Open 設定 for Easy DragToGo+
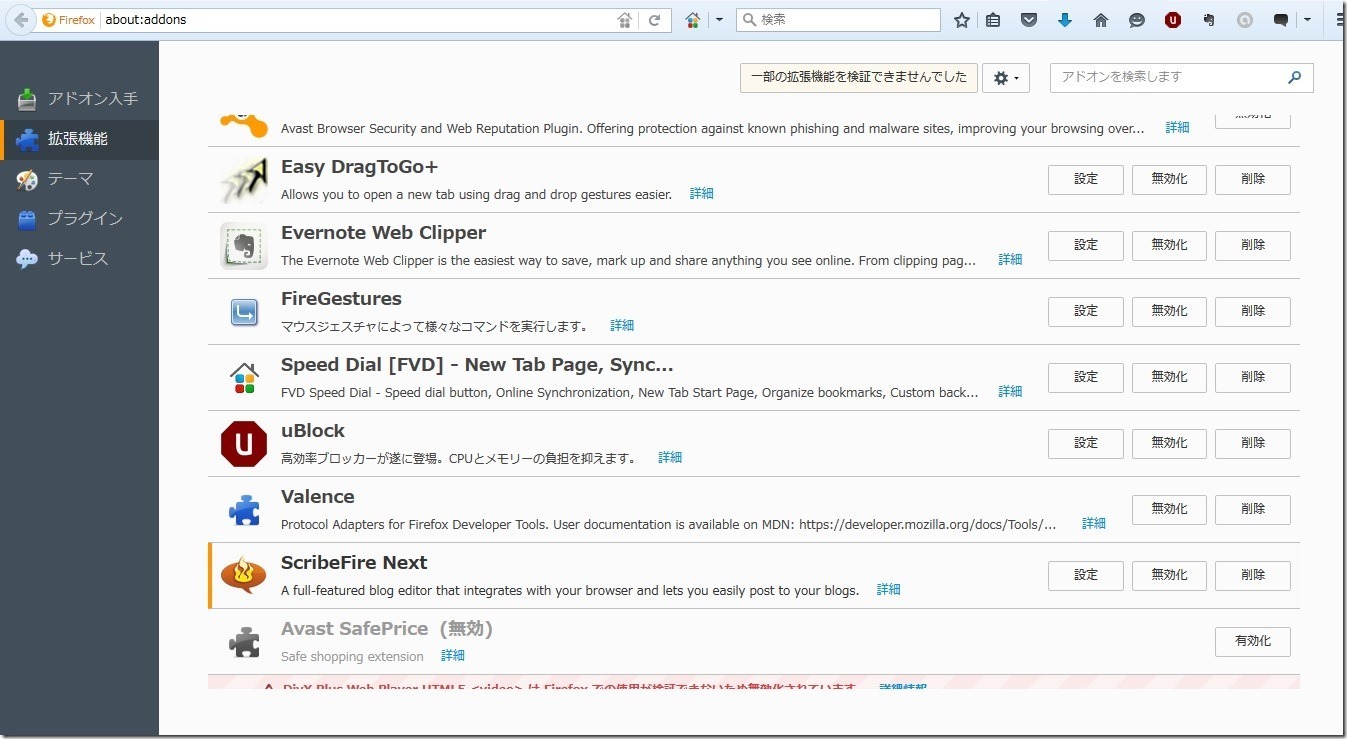1347x739 pixels. pyautogui.click(x=1086, y=180)
